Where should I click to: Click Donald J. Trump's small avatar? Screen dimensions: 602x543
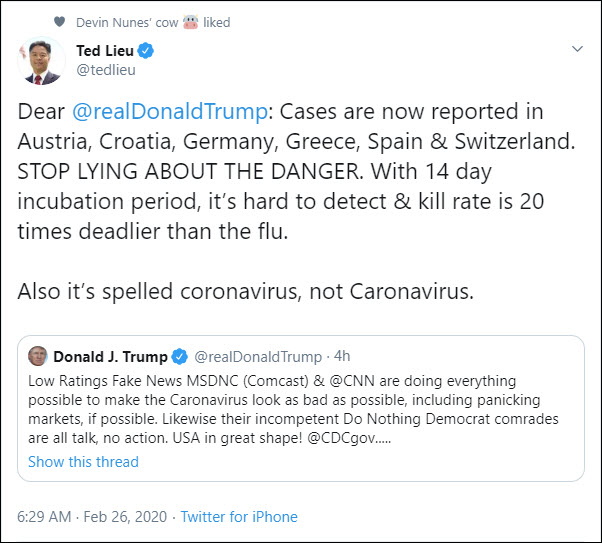click(38, 357)
